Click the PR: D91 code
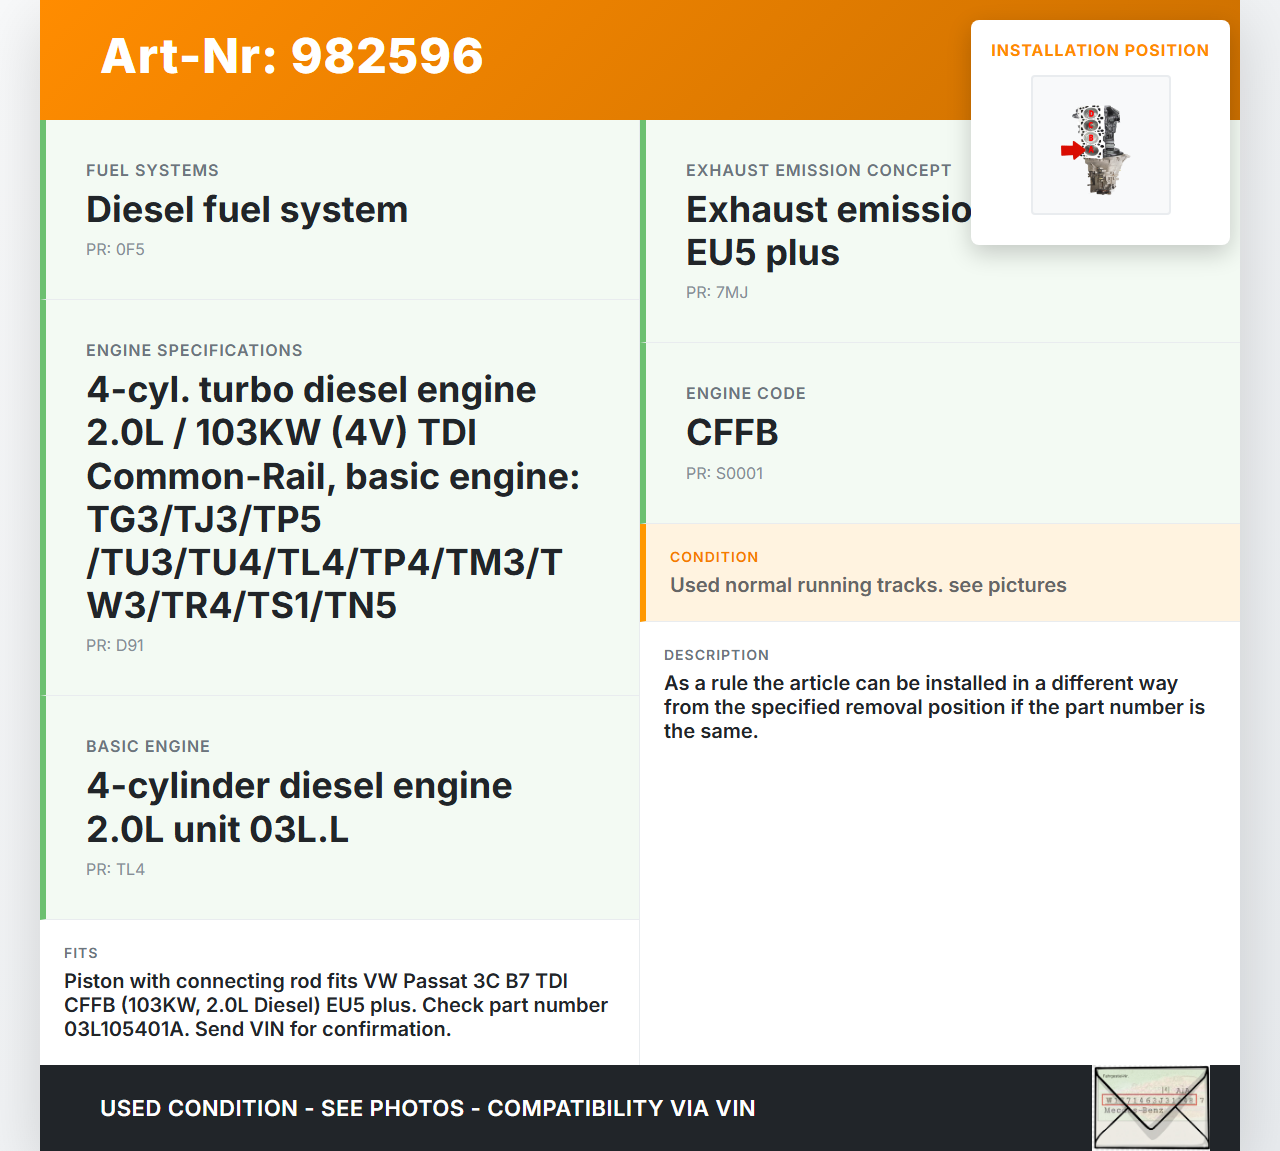1280x1151 pixels. click(x=115, y=645)
